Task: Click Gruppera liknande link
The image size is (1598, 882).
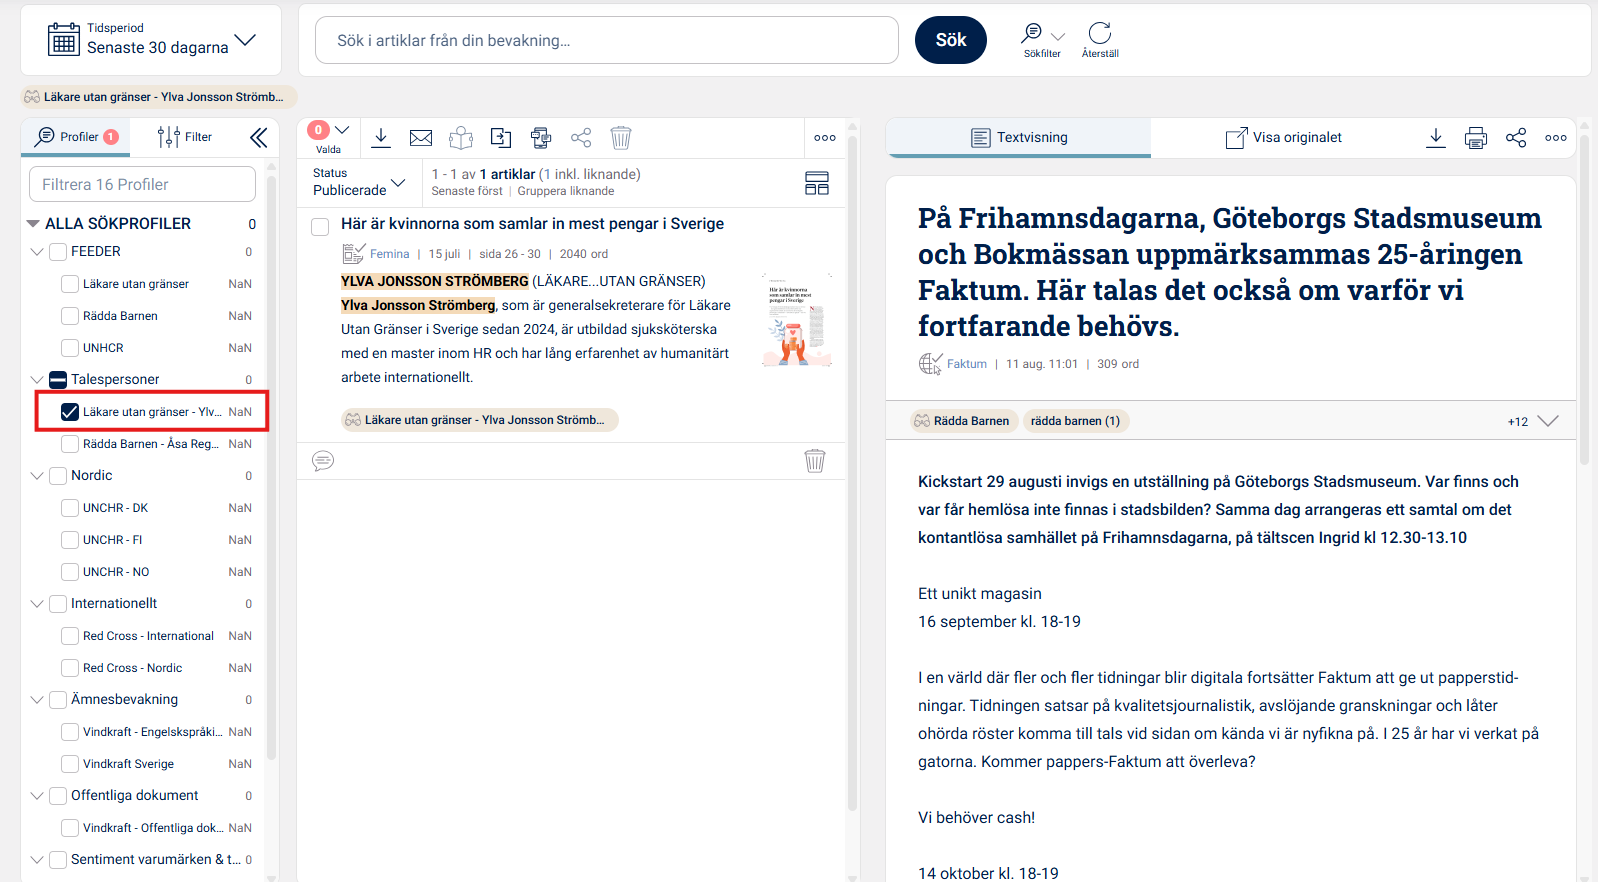Action: (x=566, y=191)
